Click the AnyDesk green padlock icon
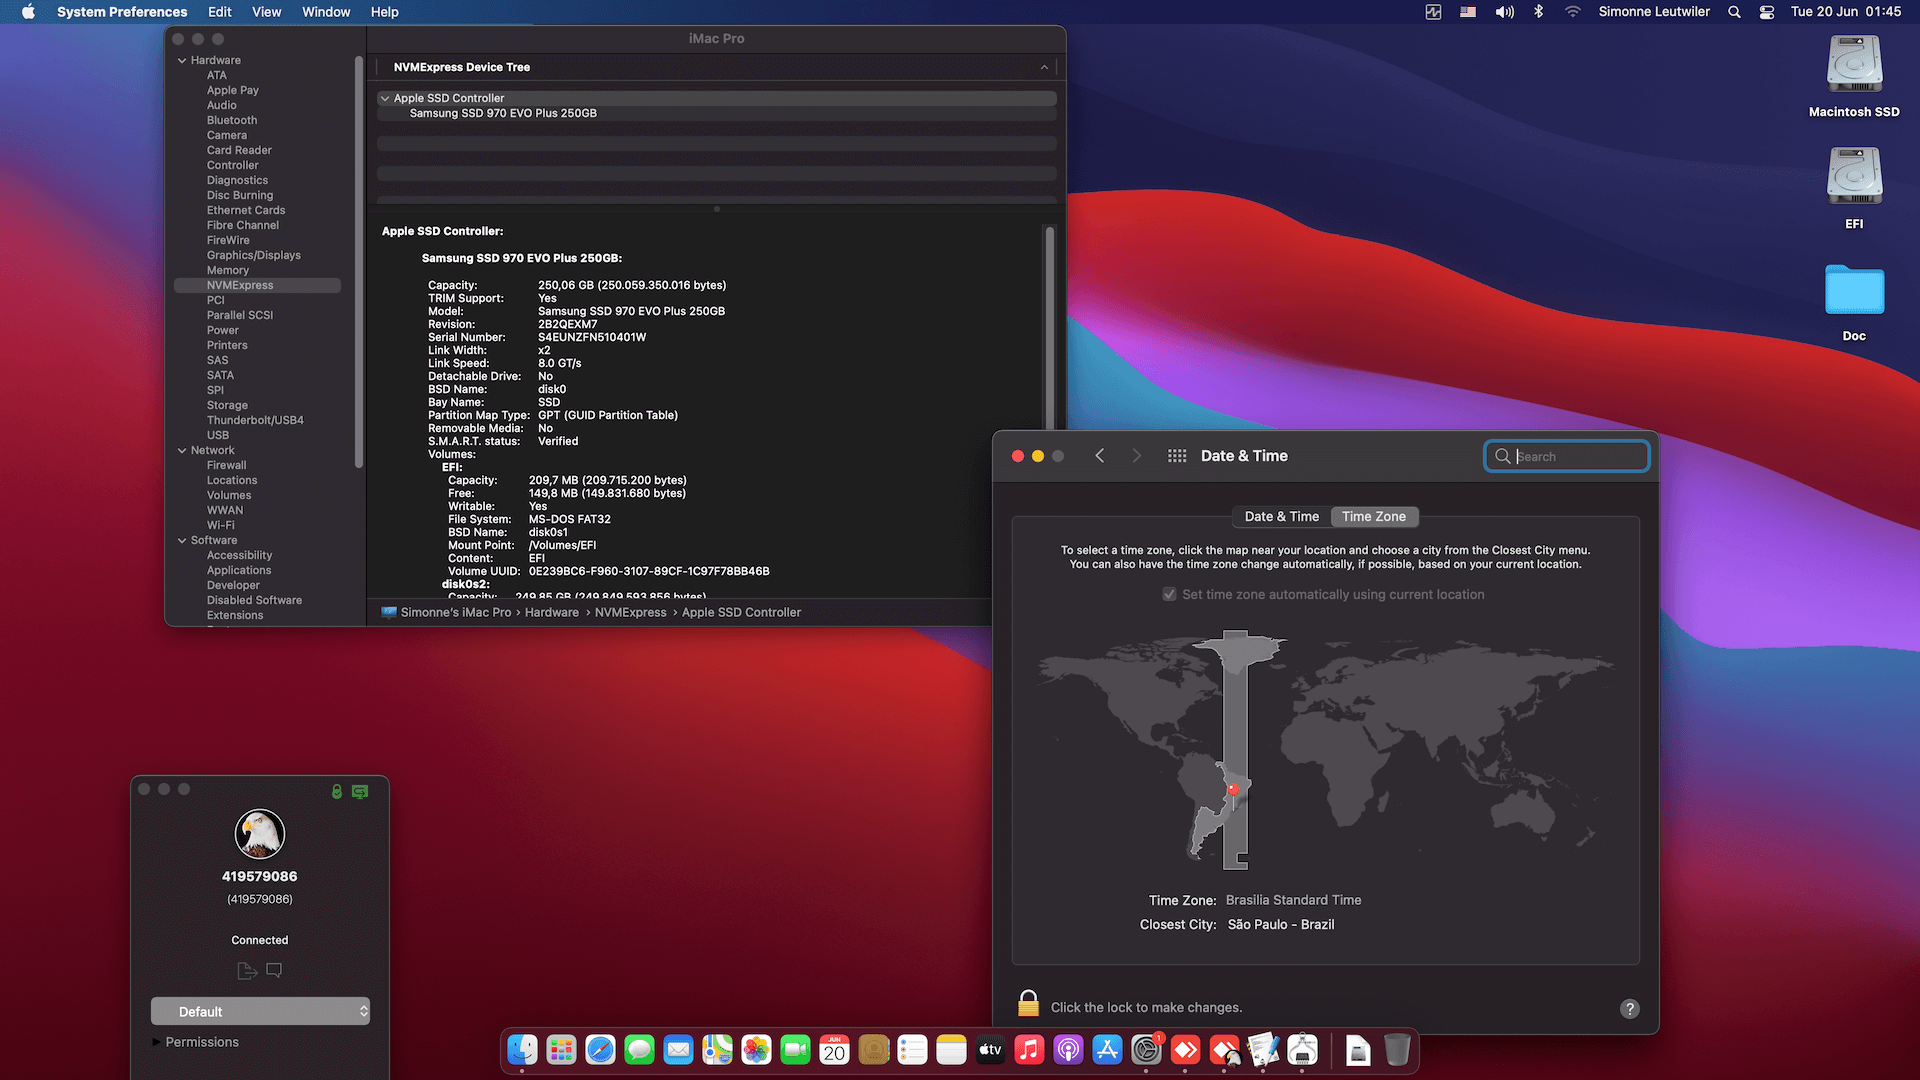Image resolution: width=1920 pixels, height=1080 pixels. (337, 791)
